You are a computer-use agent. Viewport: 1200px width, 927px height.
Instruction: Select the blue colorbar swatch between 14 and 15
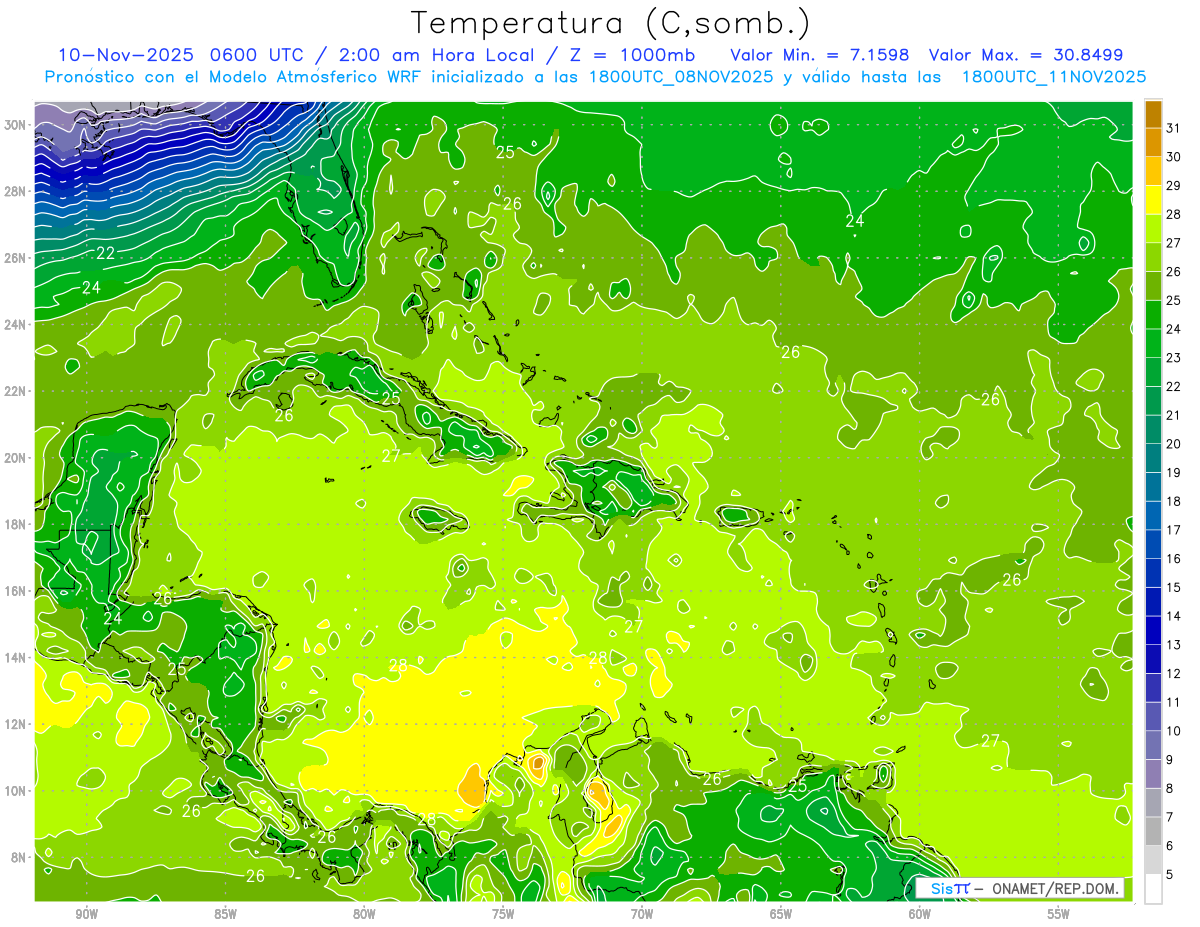point(1153,601)
